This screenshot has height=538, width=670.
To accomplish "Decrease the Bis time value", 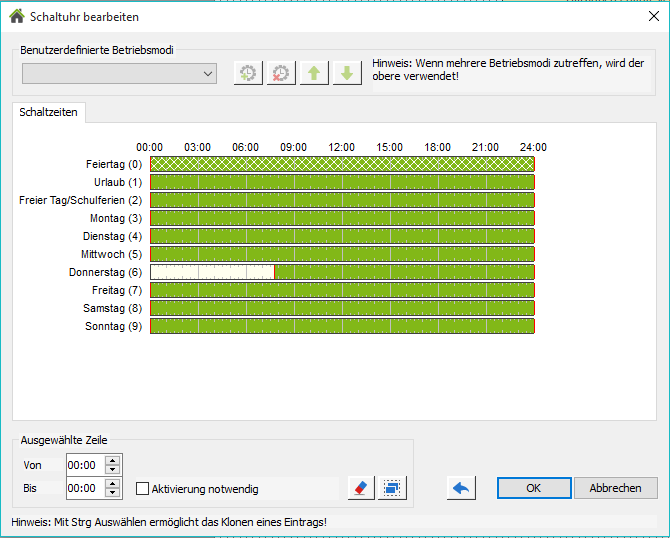I will (x=112, y=493).
